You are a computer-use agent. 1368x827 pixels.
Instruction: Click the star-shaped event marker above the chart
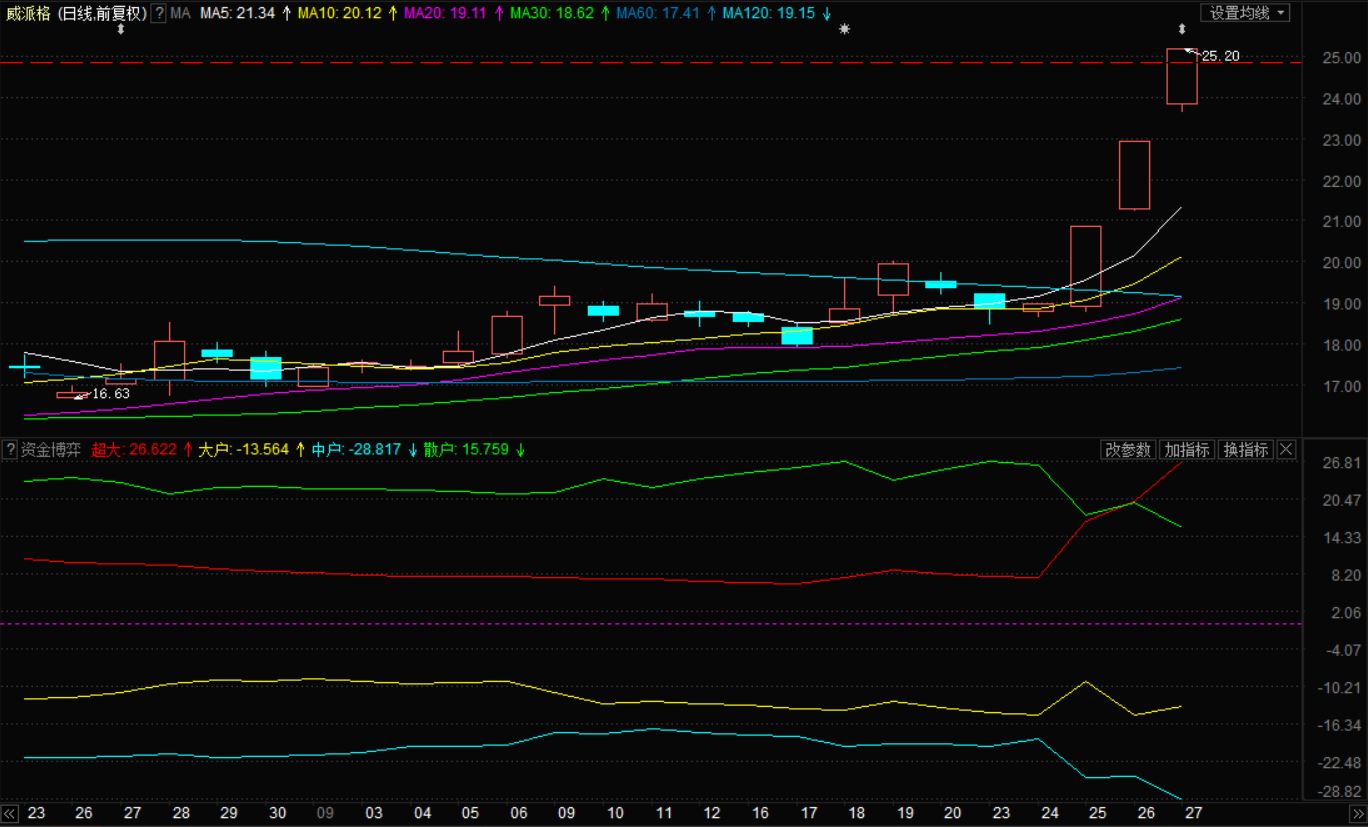844,29
